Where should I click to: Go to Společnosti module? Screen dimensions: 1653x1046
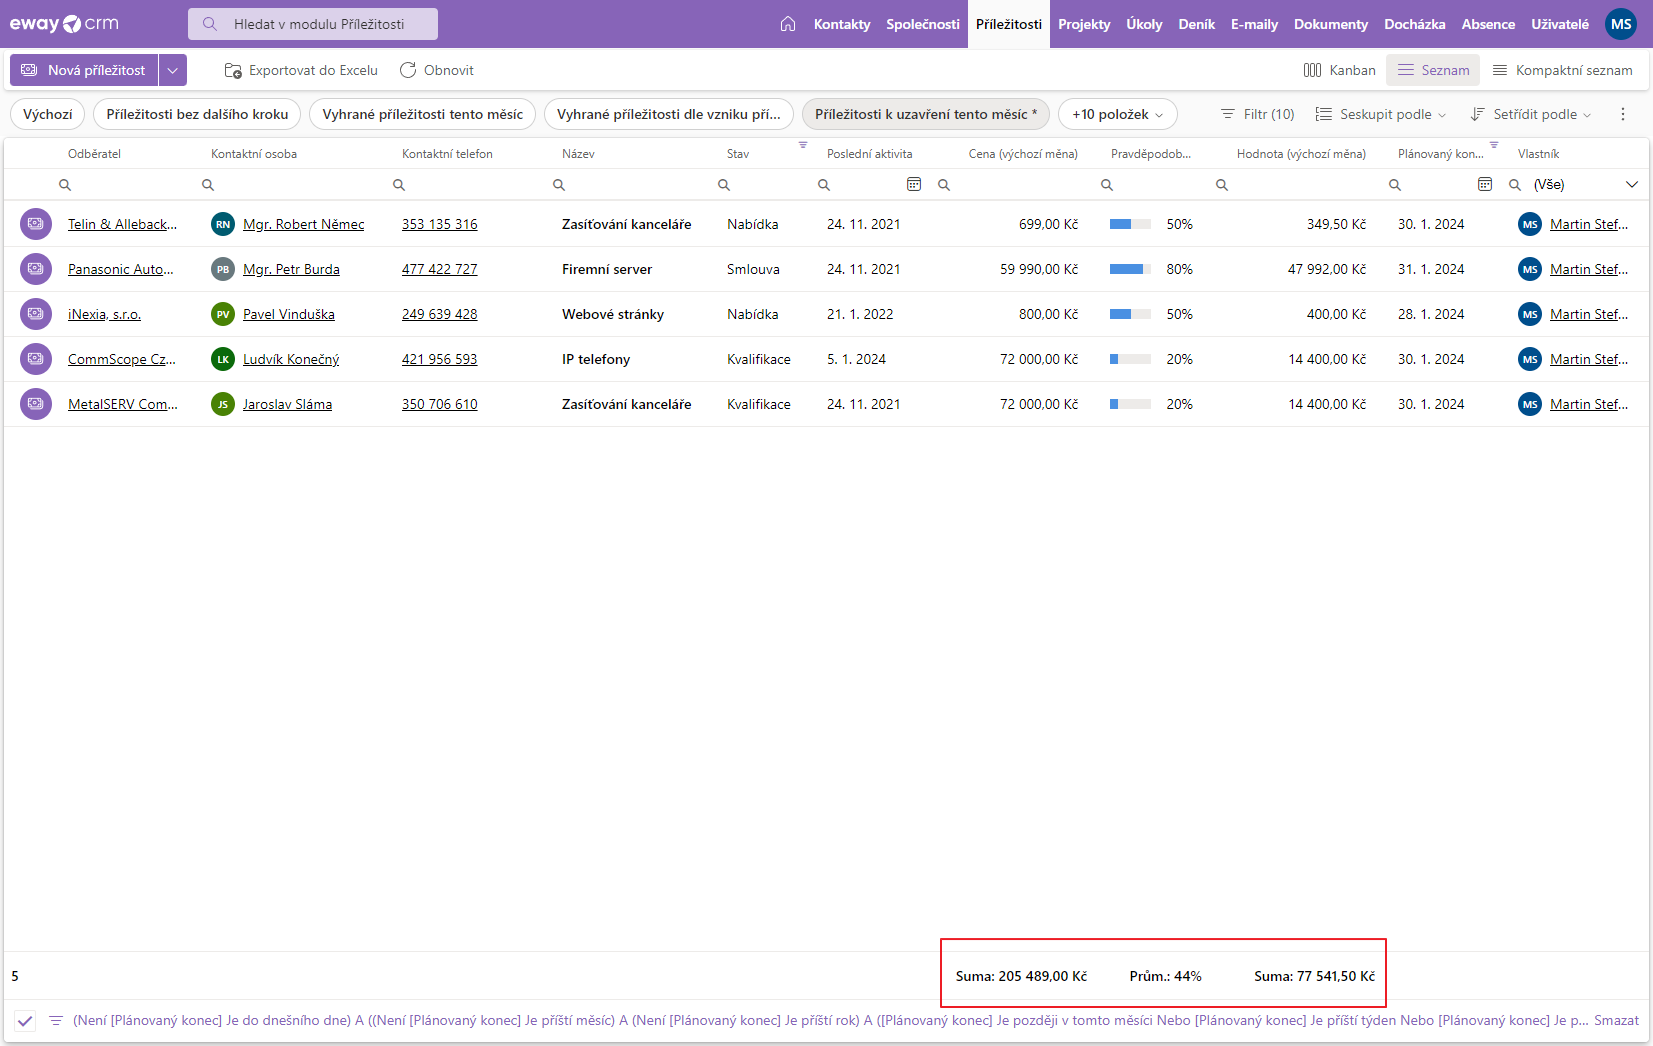(923, 24)
